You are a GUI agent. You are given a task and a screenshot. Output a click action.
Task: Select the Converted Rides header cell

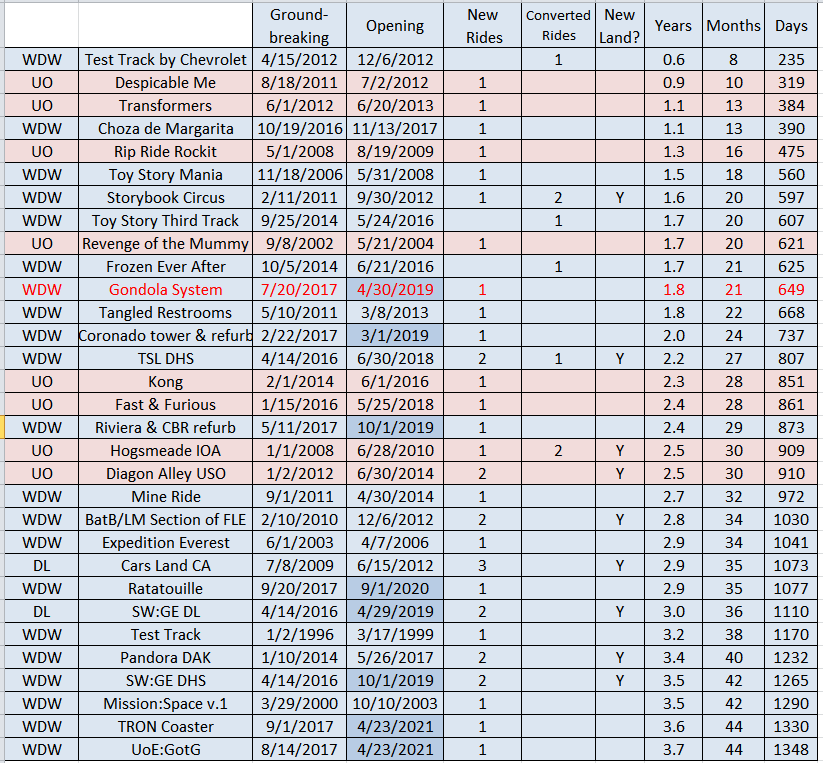point(558,26)
